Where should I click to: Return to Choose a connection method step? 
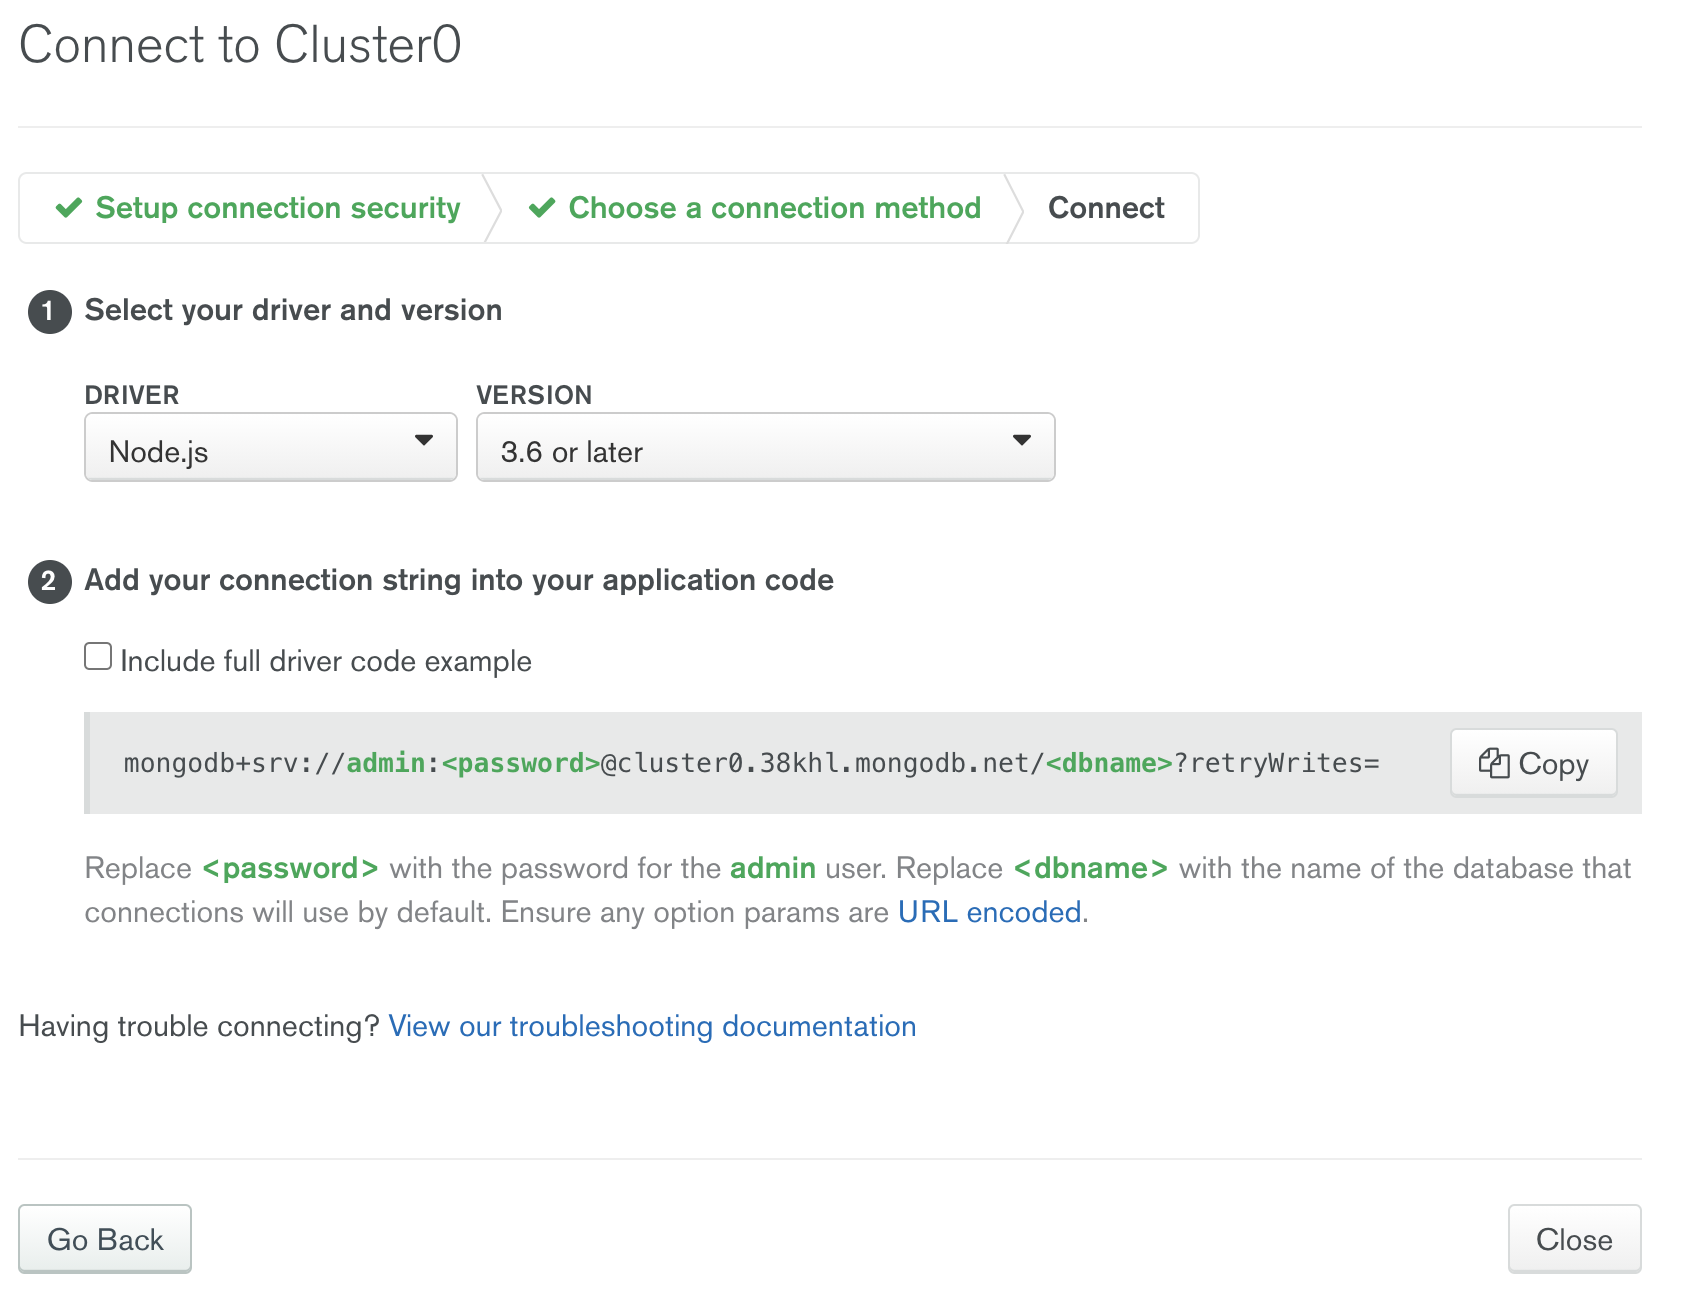(x=774, y=208)
